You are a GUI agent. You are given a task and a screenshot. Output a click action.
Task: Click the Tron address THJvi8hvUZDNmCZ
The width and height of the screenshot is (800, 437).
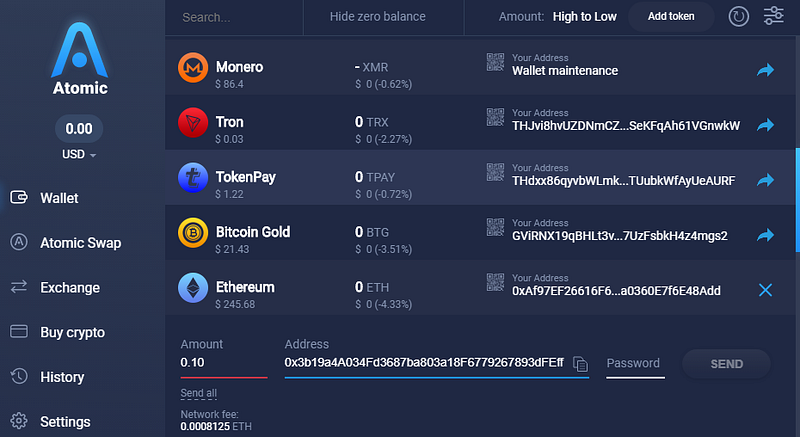pyautogui.click(x=626, y=126)
